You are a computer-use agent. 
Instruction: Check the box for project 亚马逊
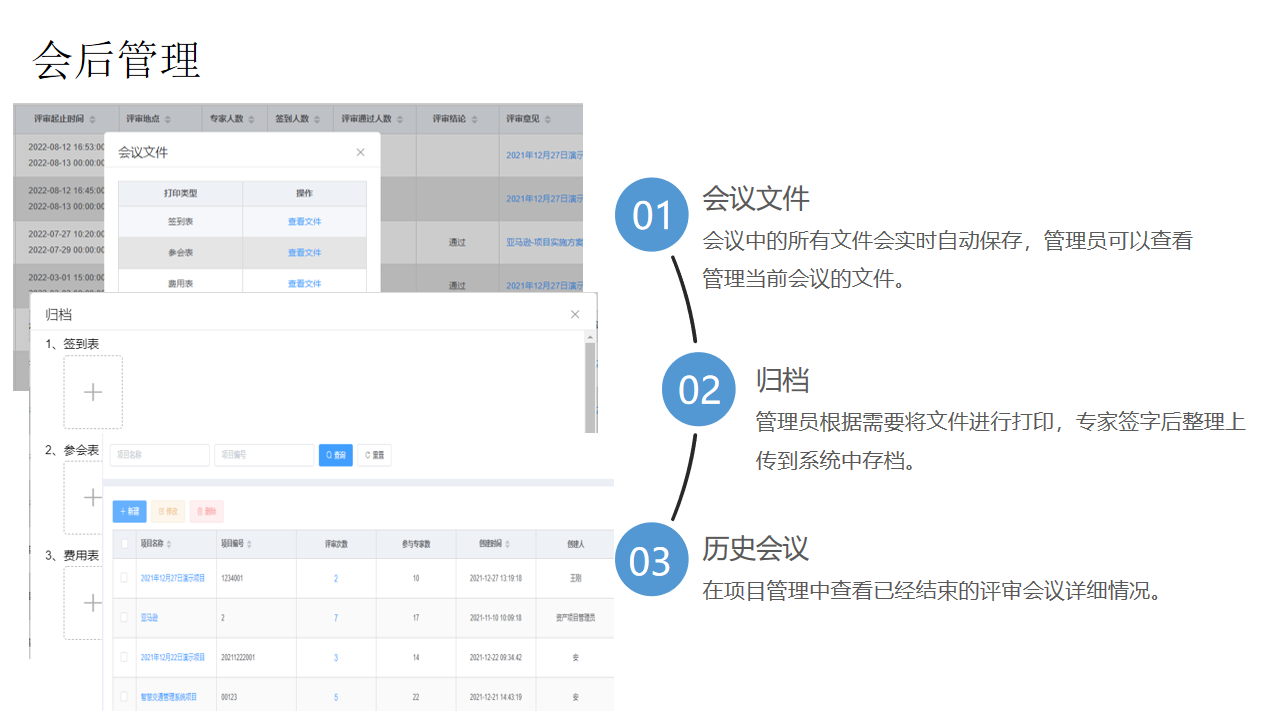(x=124, y=618)
